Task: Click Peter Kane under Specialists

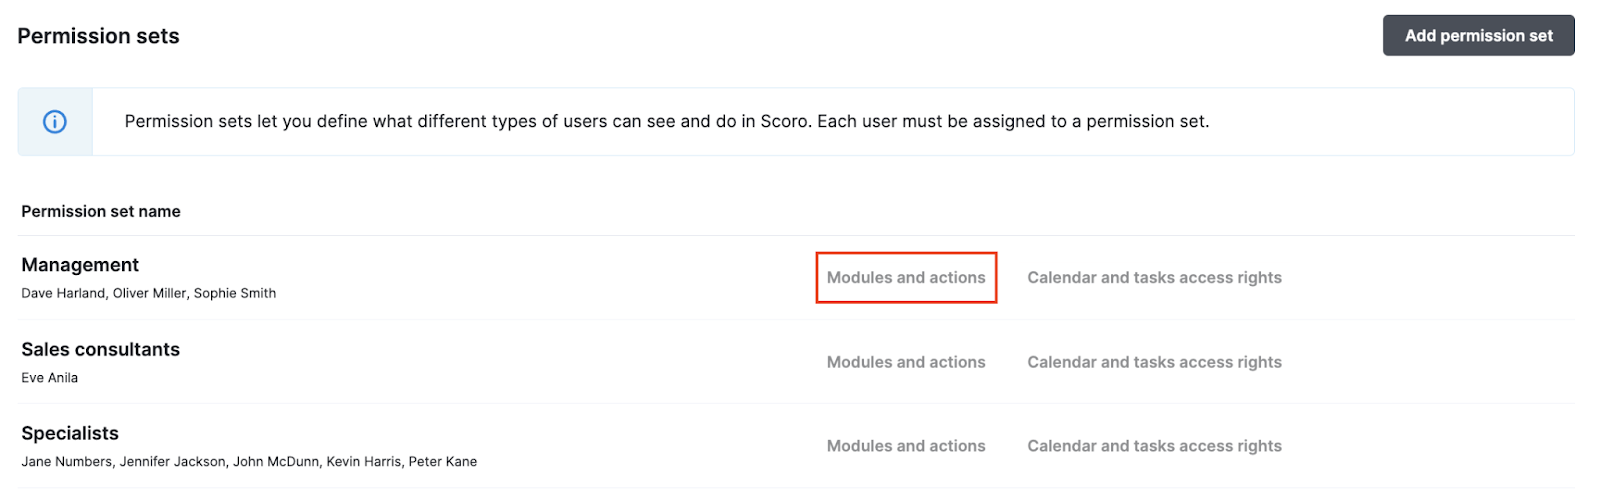Action: (443, 462)
